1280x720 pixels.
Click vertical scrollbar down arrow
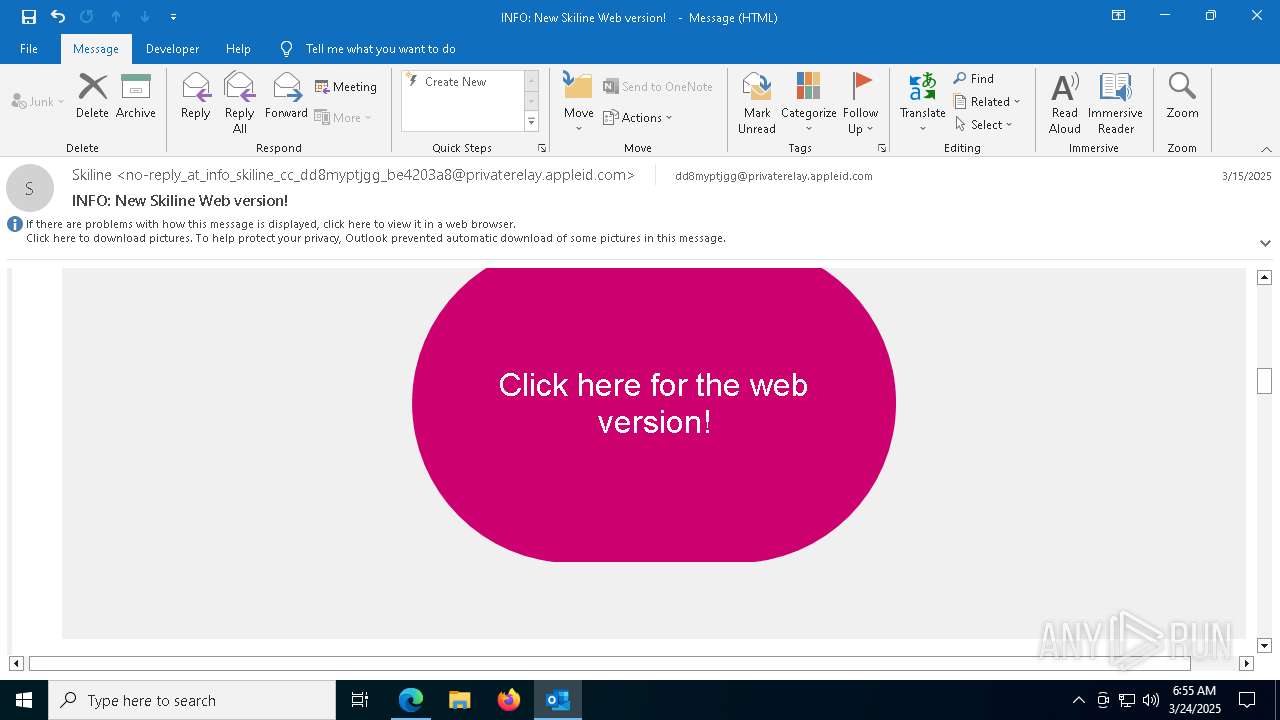pos(1264,646)
